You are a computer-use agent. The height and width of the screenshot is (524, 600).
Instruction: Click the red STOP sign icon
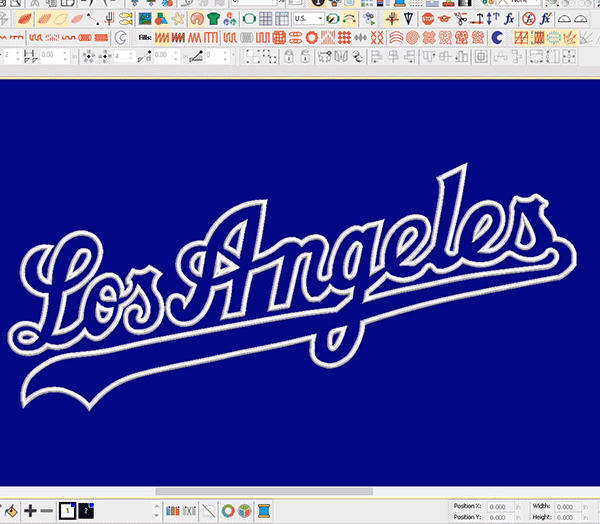tap(428, 19)
